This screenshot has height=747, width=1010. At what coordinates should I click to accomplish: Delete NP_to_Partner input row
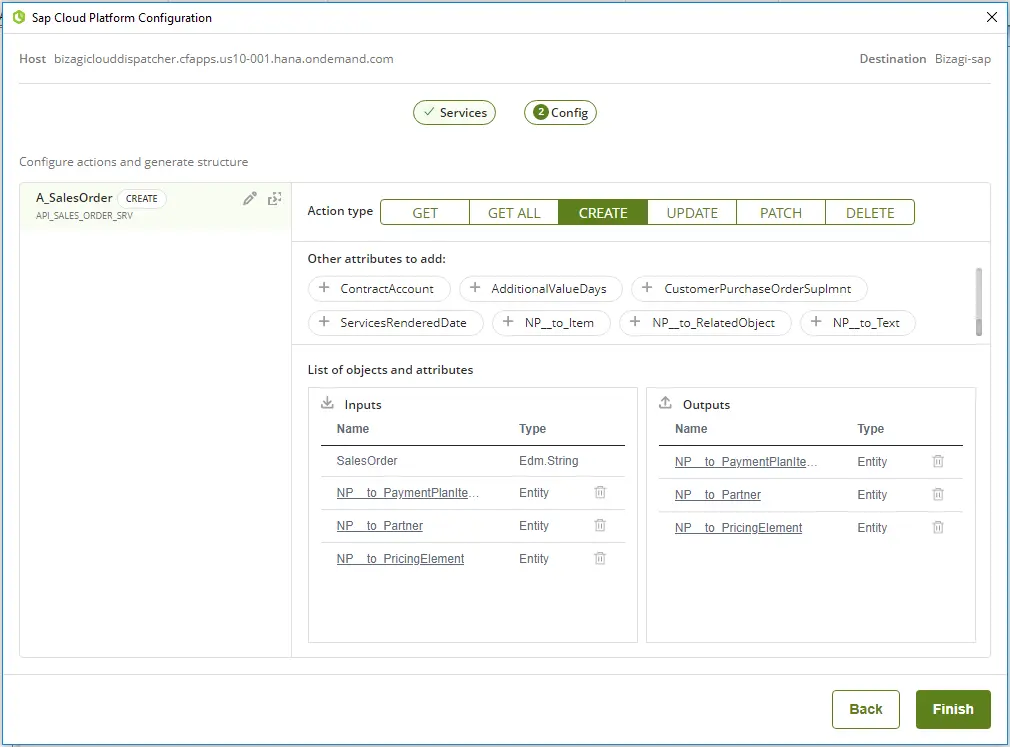point(600,525)
